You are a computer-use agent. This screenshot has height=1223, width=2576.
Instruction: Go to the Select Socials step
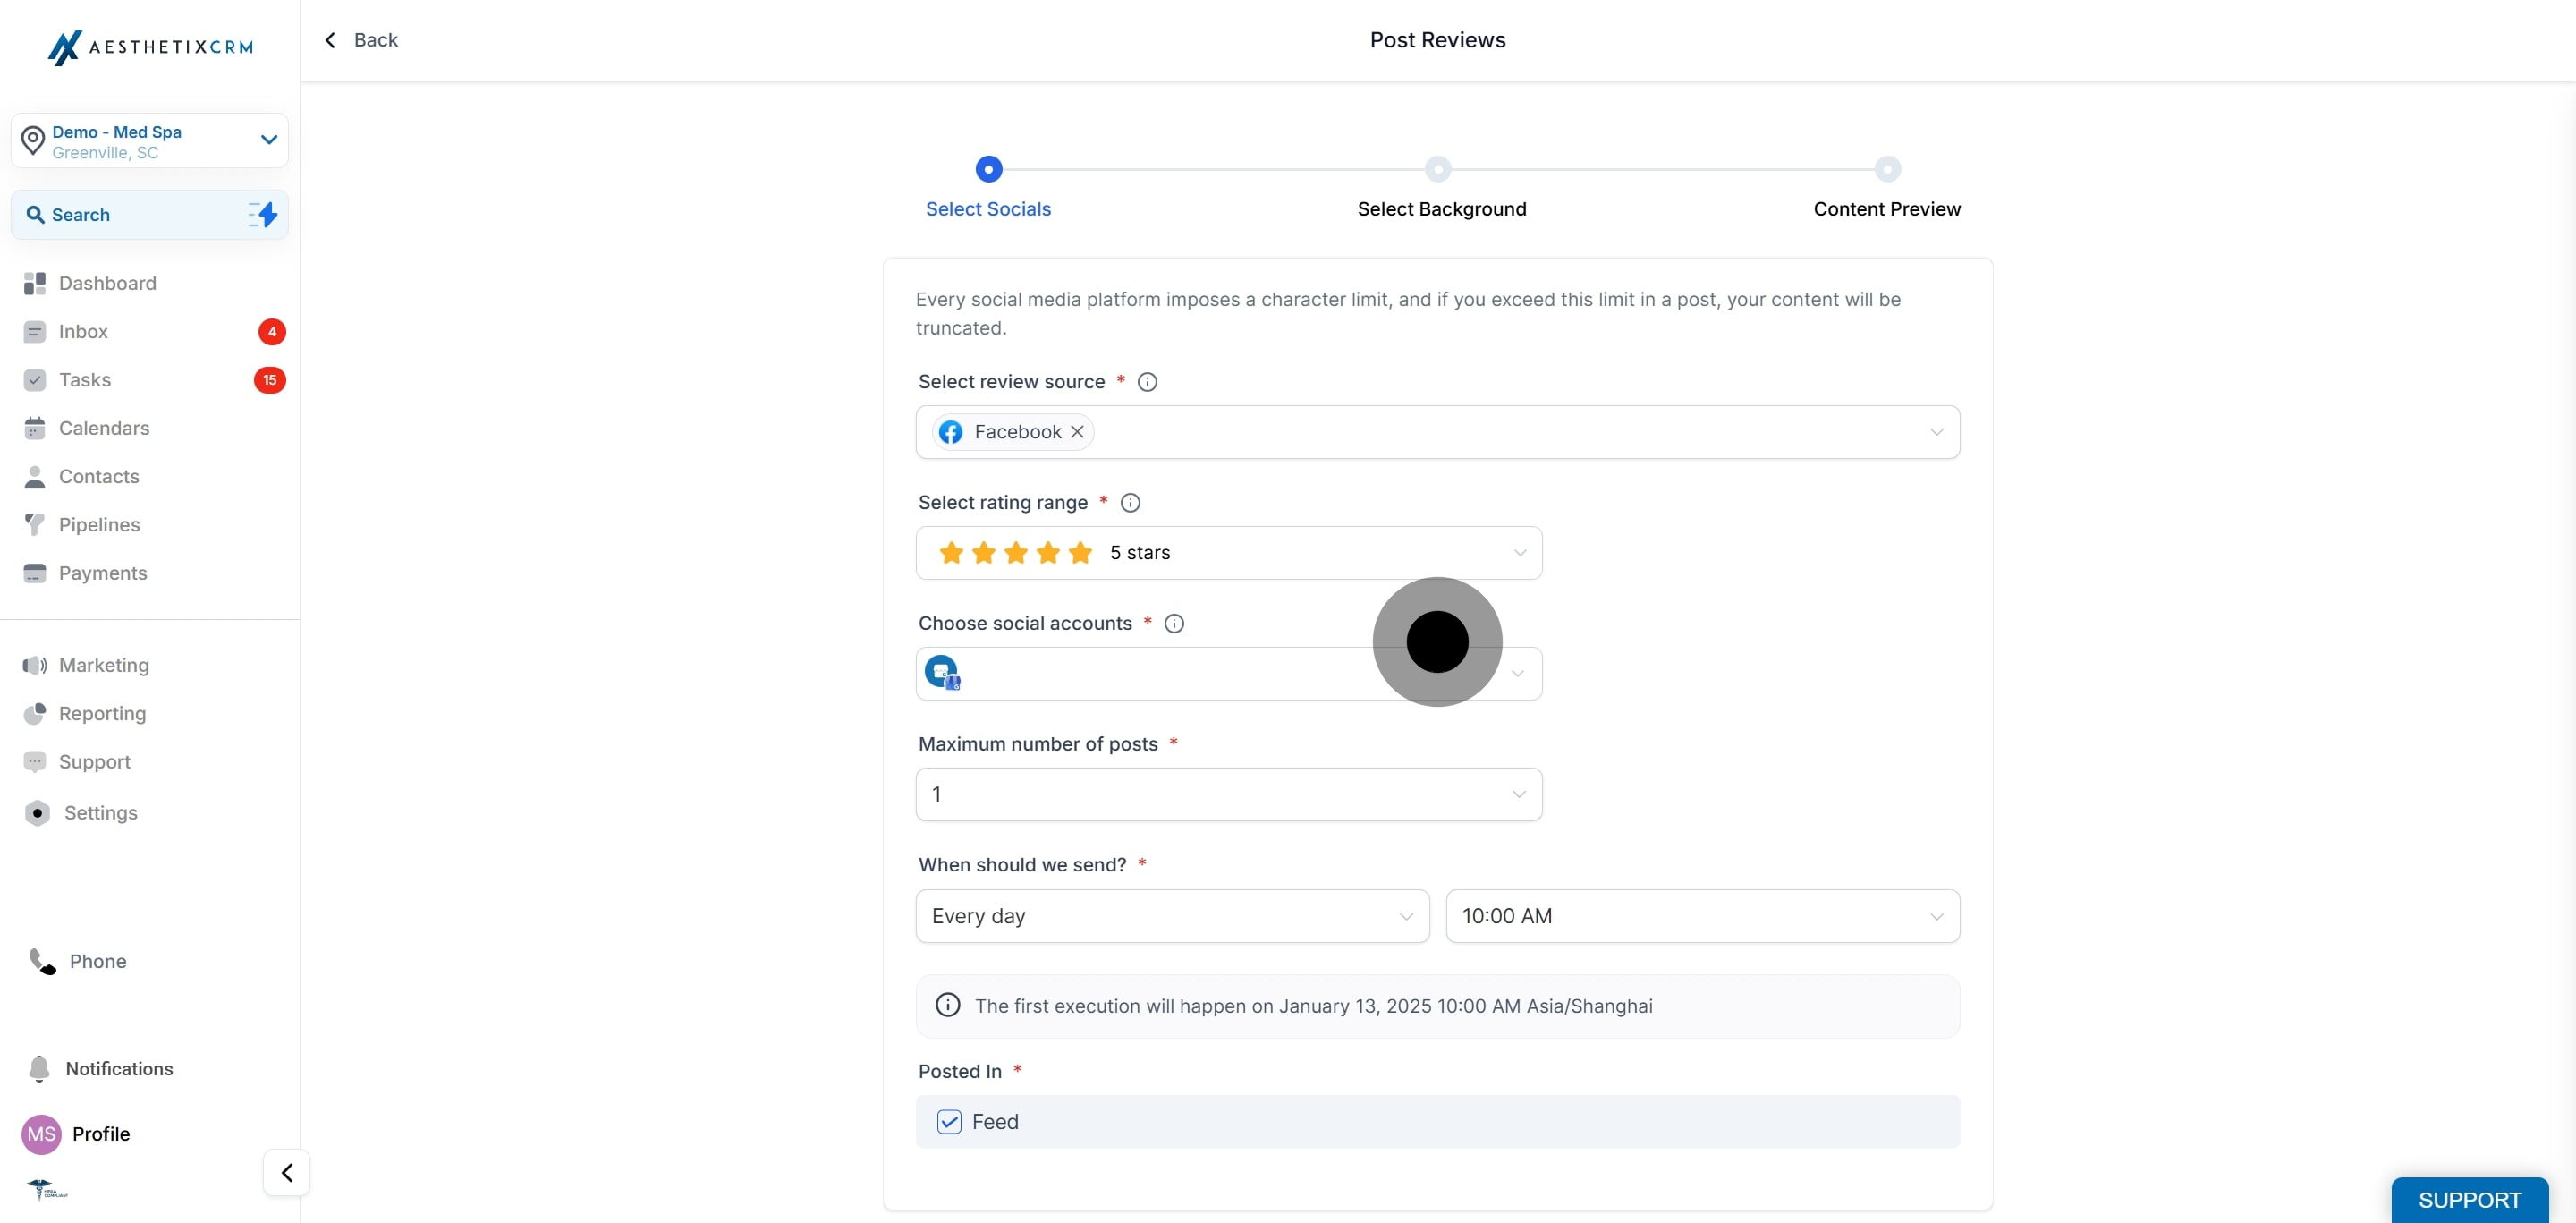coord(988,209)
